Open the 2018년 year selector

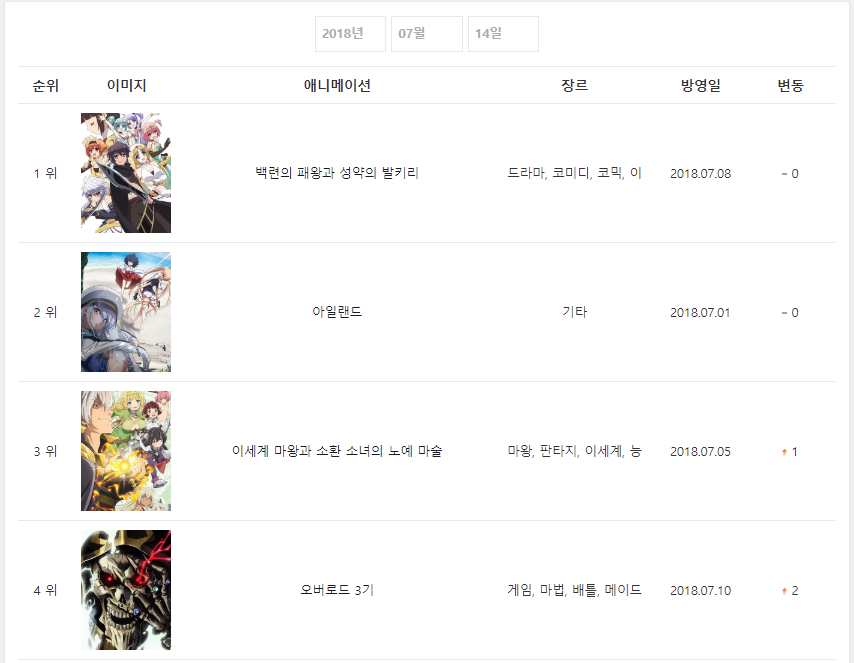point(350,34)
